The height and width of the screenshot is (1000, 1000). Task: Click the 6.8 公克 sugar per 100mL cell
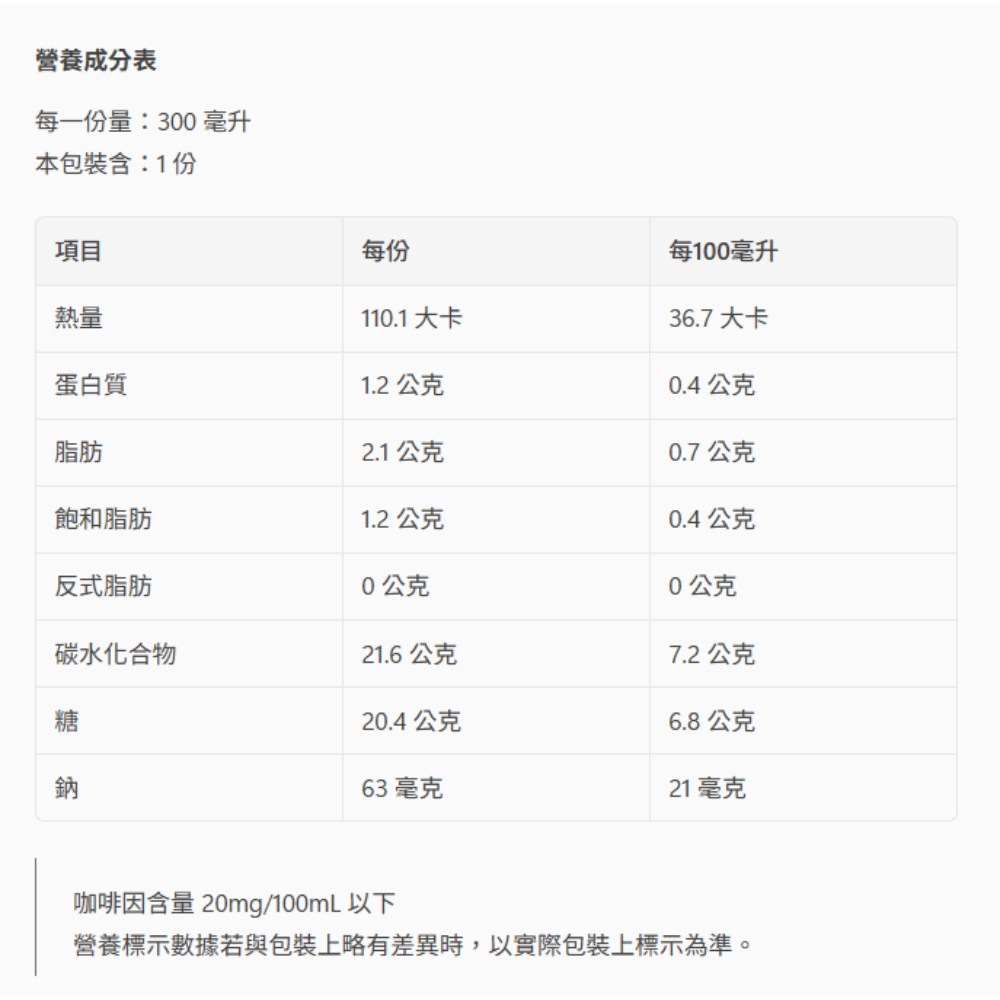coord(711,721)
